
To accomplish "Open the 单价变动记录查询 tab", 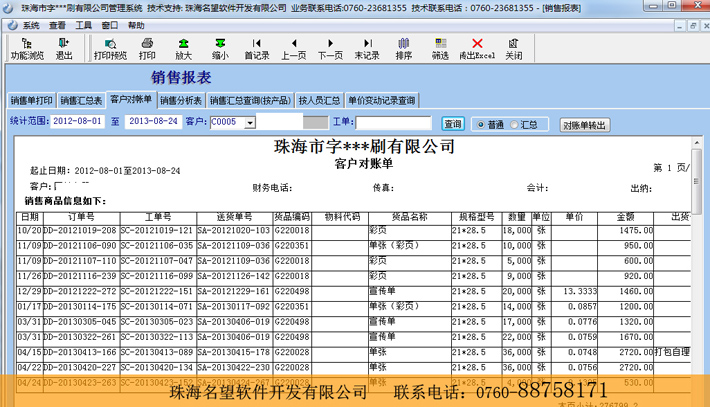I will [x=382, y=101].
